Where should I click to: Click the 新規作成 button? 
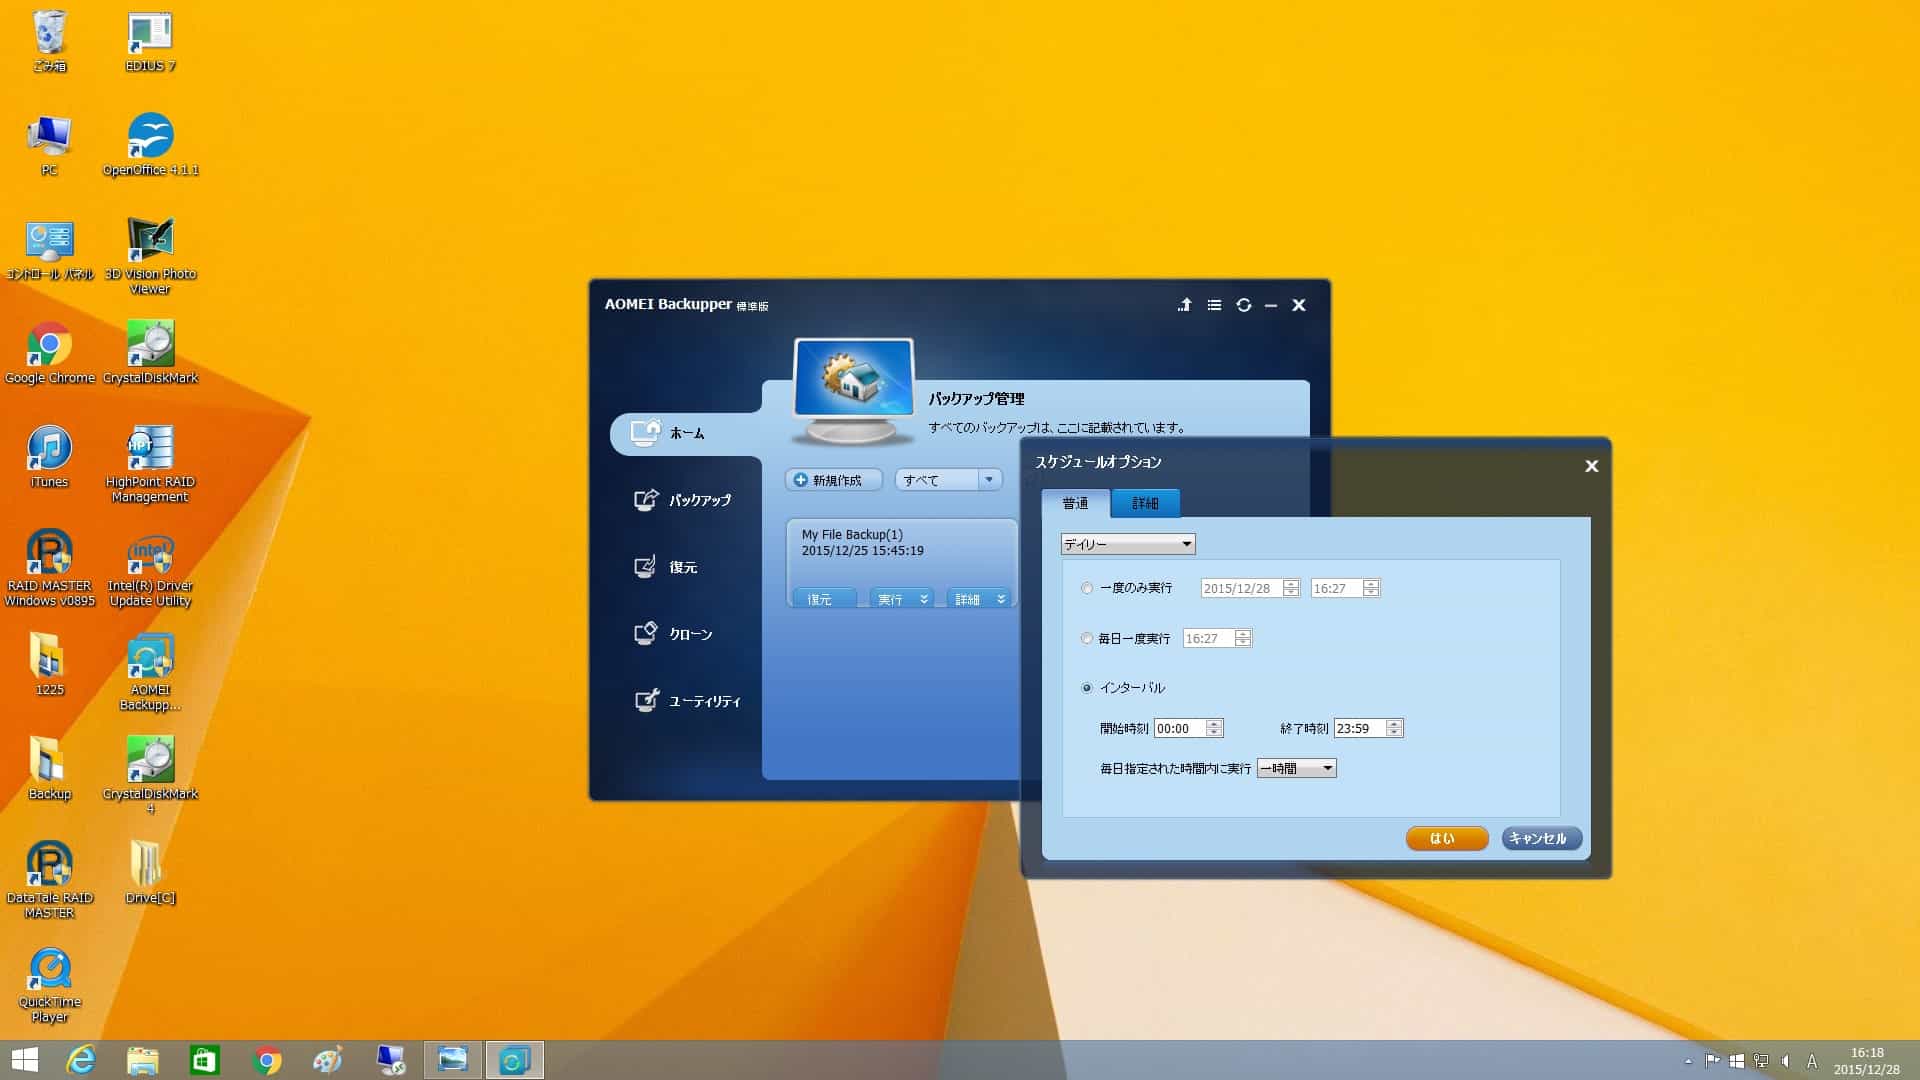pyautogui.click(x=833, y=480)
